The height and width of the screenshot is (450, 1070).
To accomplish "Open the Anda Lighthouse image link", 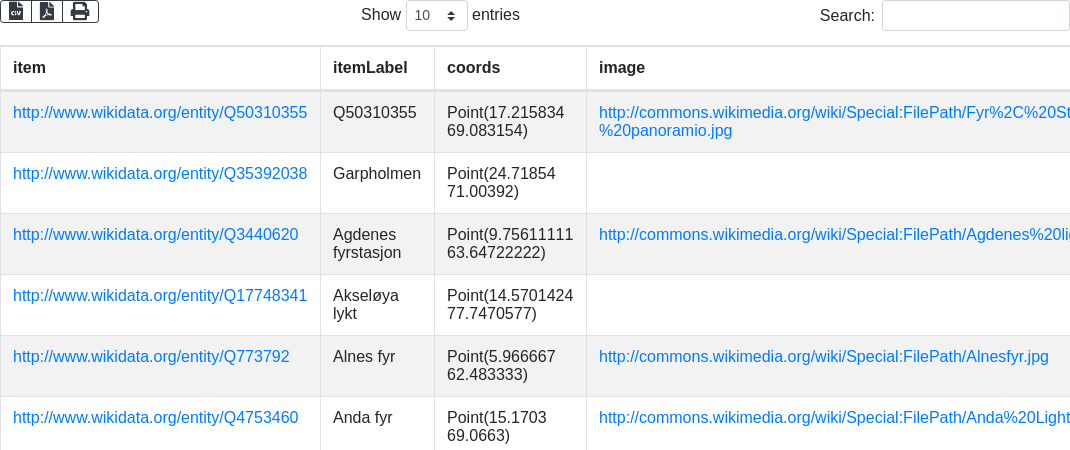I will pos(834,418).
